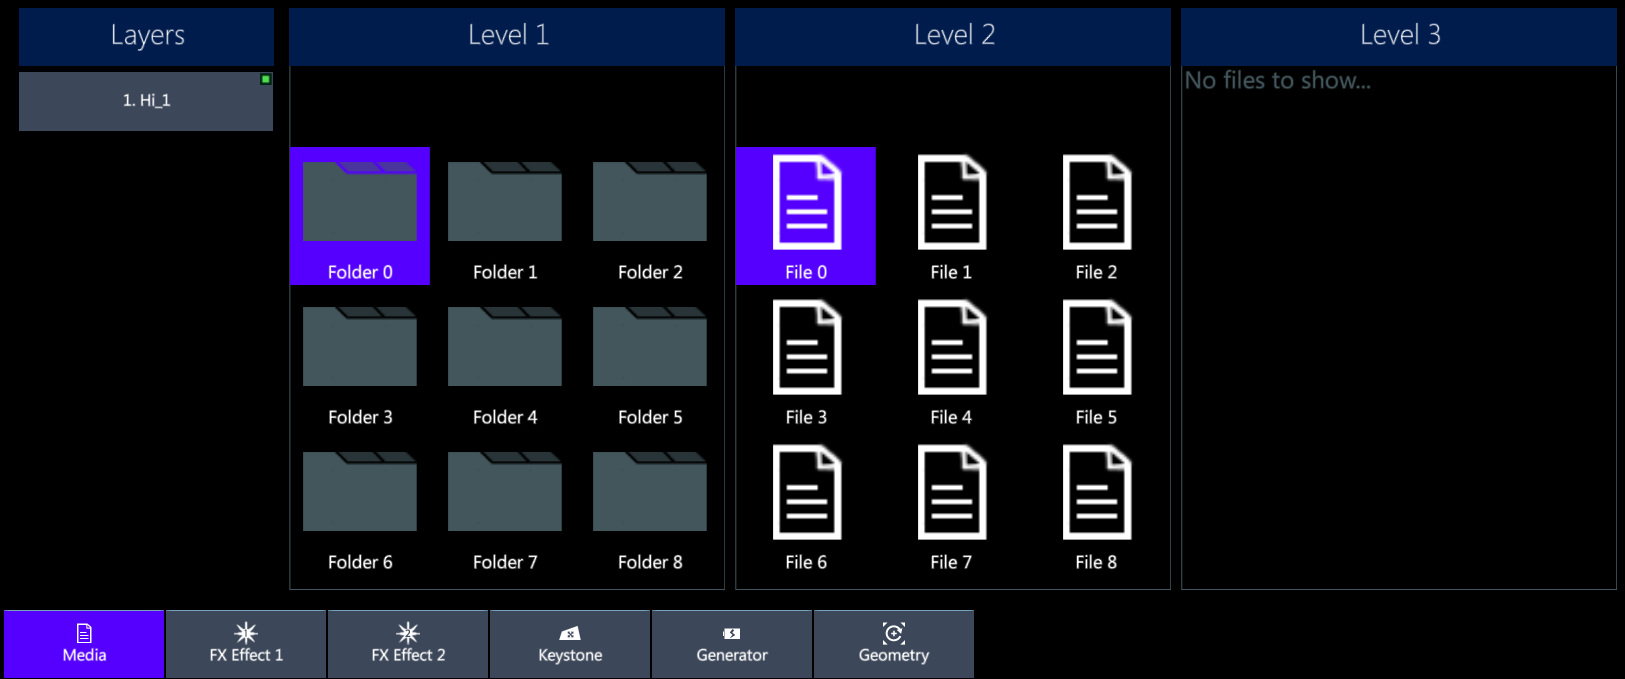Screen dimensions: 1625x679
Task: Open the Generator tab
Action: tap(732, 644)
